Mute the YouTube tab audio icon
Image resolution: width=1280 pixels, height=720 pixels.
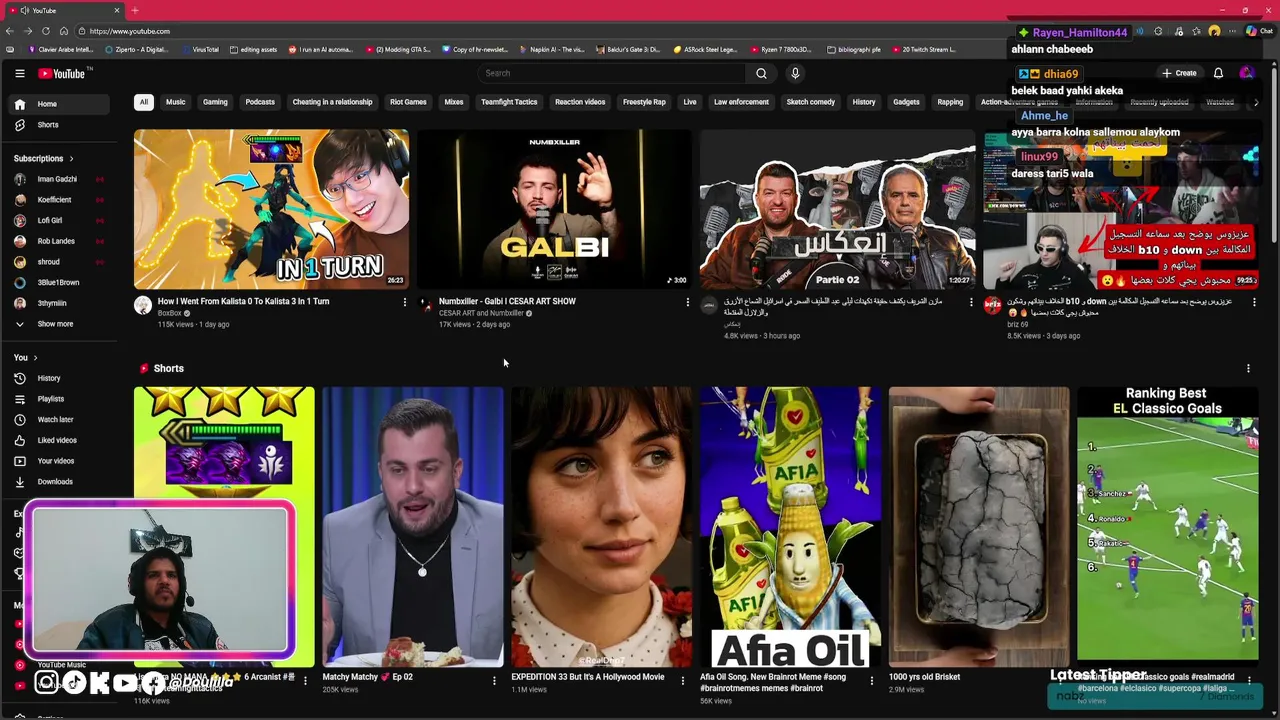point(24,10)
